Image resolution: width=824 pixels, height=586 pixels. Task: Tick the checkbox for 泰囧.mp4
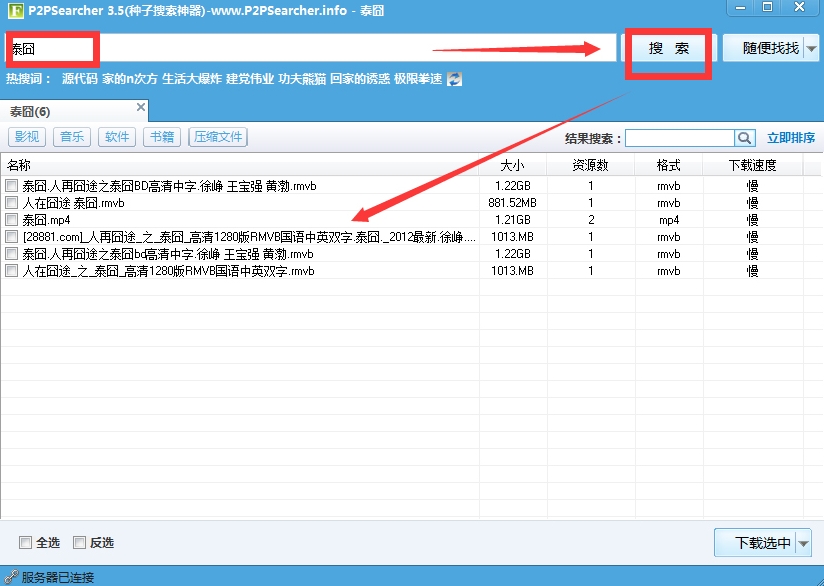click(x=12, y=220)
